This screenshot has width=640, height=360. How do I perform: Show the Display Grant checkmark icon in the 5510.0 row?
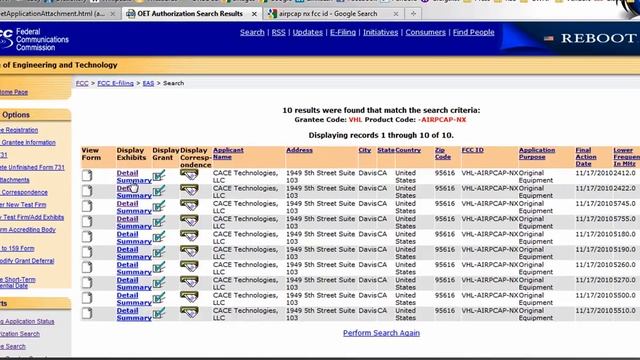[159, 313]
